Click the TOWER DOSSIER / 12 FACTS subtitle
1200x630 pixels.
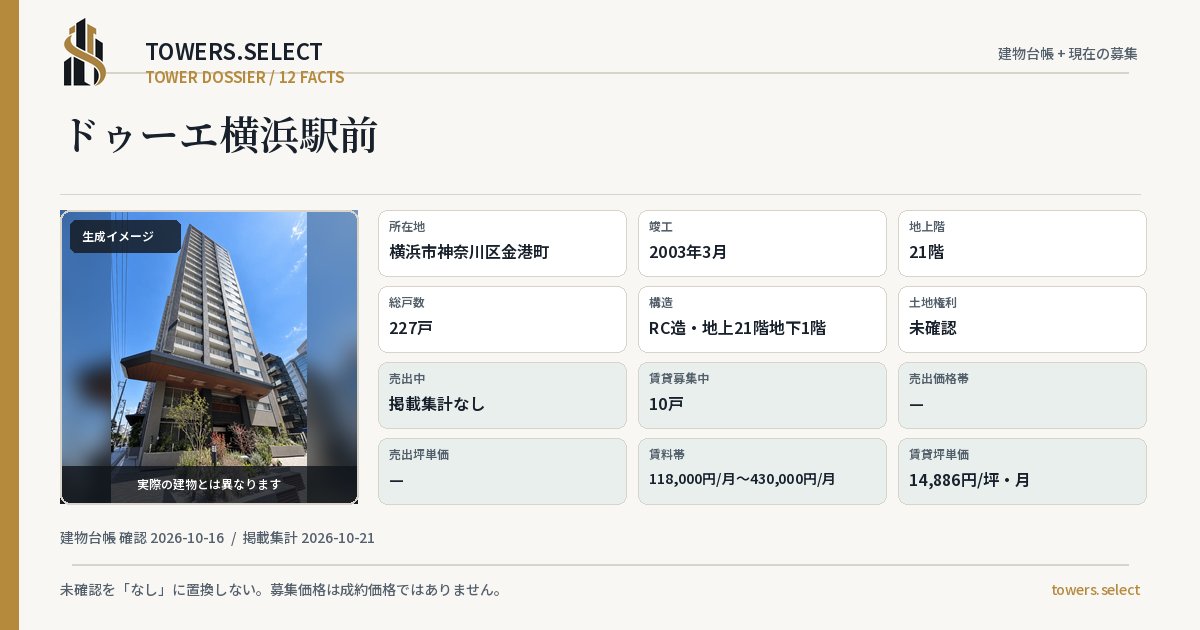point(245,77)
